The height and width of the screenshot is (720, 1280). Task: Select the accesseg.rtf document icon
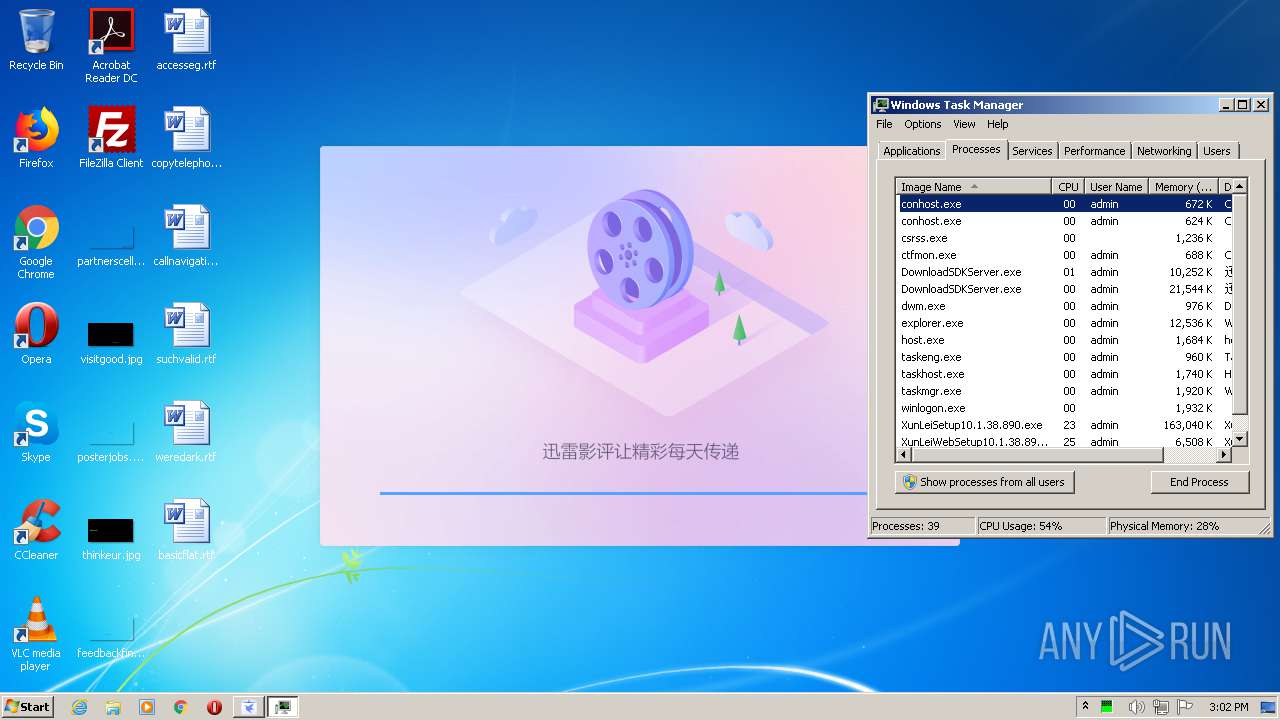click(x=186, y=40)
